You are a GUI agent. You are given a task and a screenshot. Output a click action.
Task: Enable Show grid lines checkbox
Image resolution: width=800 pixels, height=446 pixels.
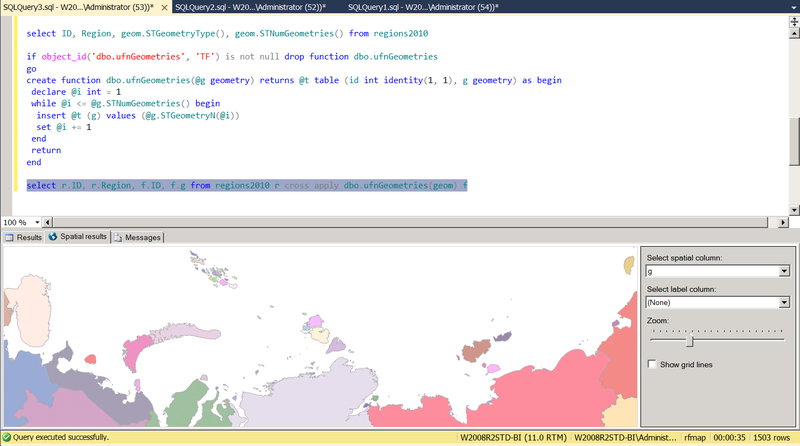652,364
